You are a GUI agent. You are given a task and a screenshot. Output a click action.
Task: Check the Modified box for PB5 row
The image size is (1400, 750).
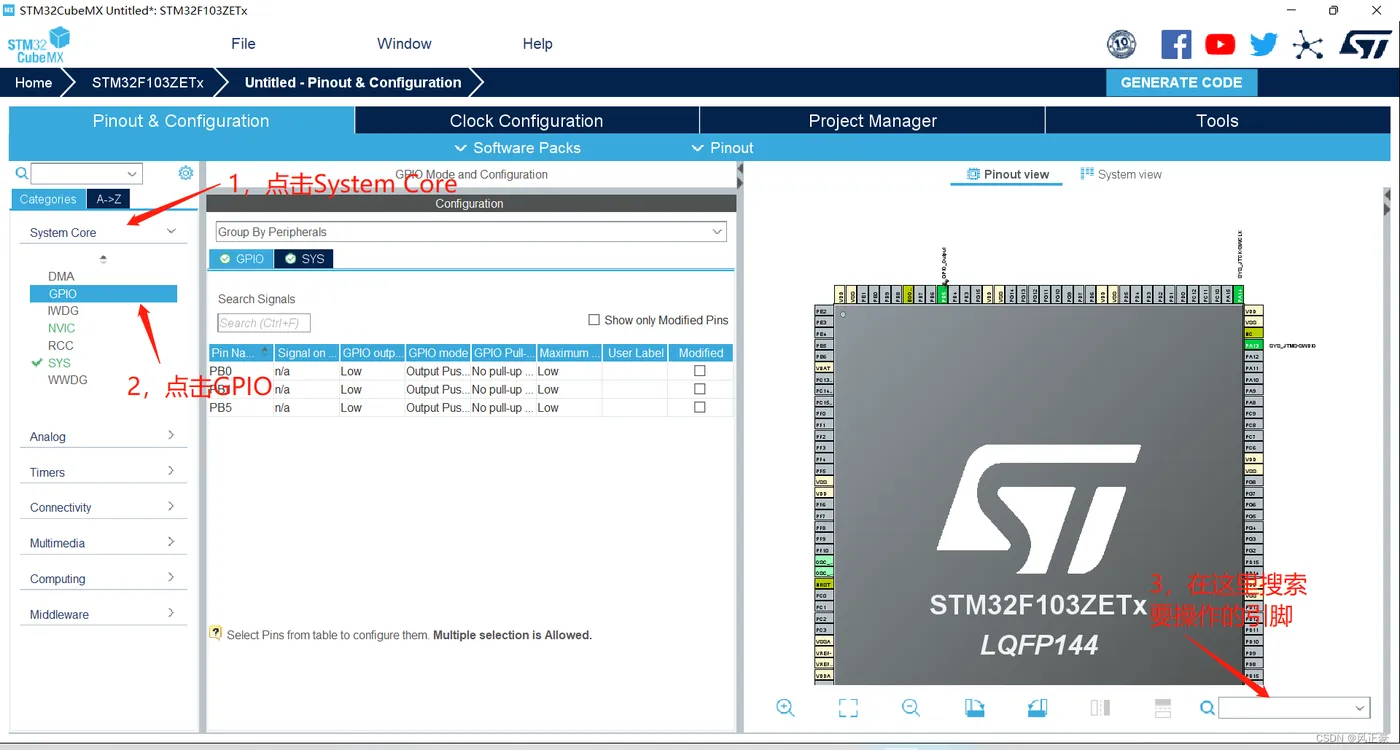[700, 407]
